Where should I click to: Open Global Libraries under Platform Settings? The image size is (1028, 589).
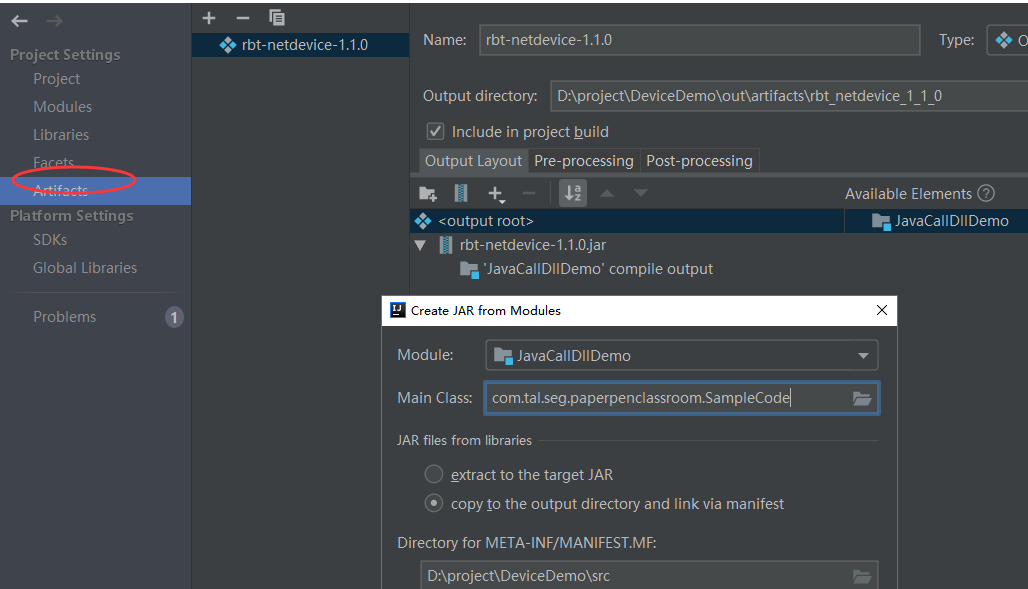(x=85, y=268)
